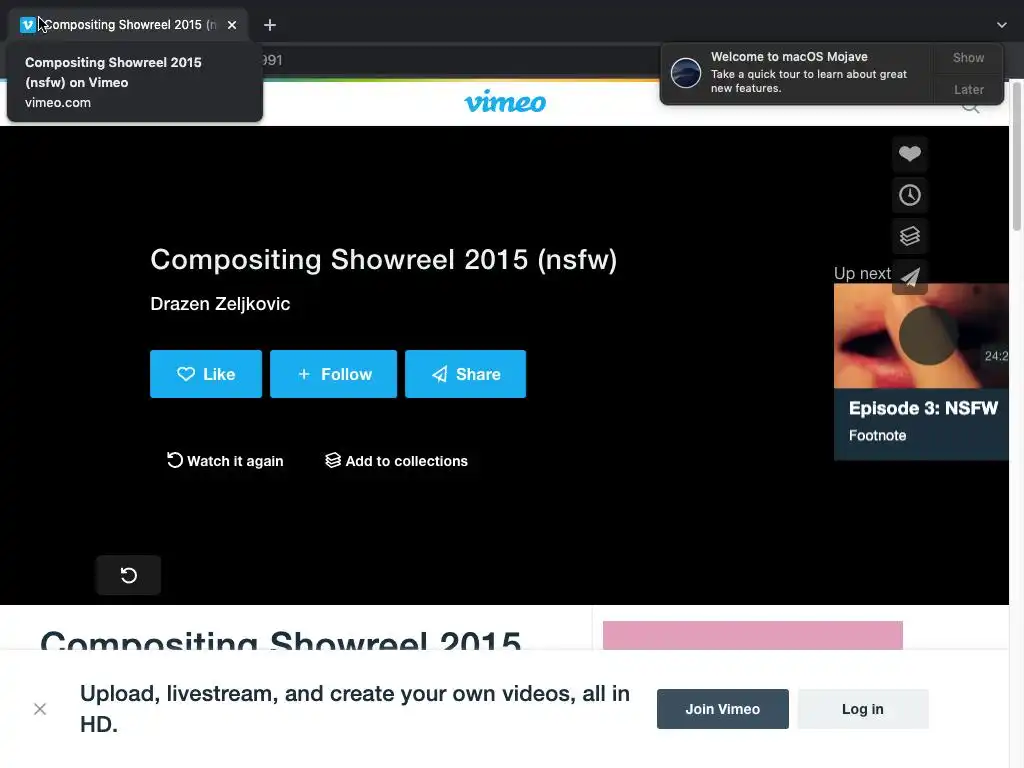Image resolution: width=1024 pixels, height=768 pixels.
Task: Open a new browser tab with plus
Action: pyautogui.click(x=270, y=25)
